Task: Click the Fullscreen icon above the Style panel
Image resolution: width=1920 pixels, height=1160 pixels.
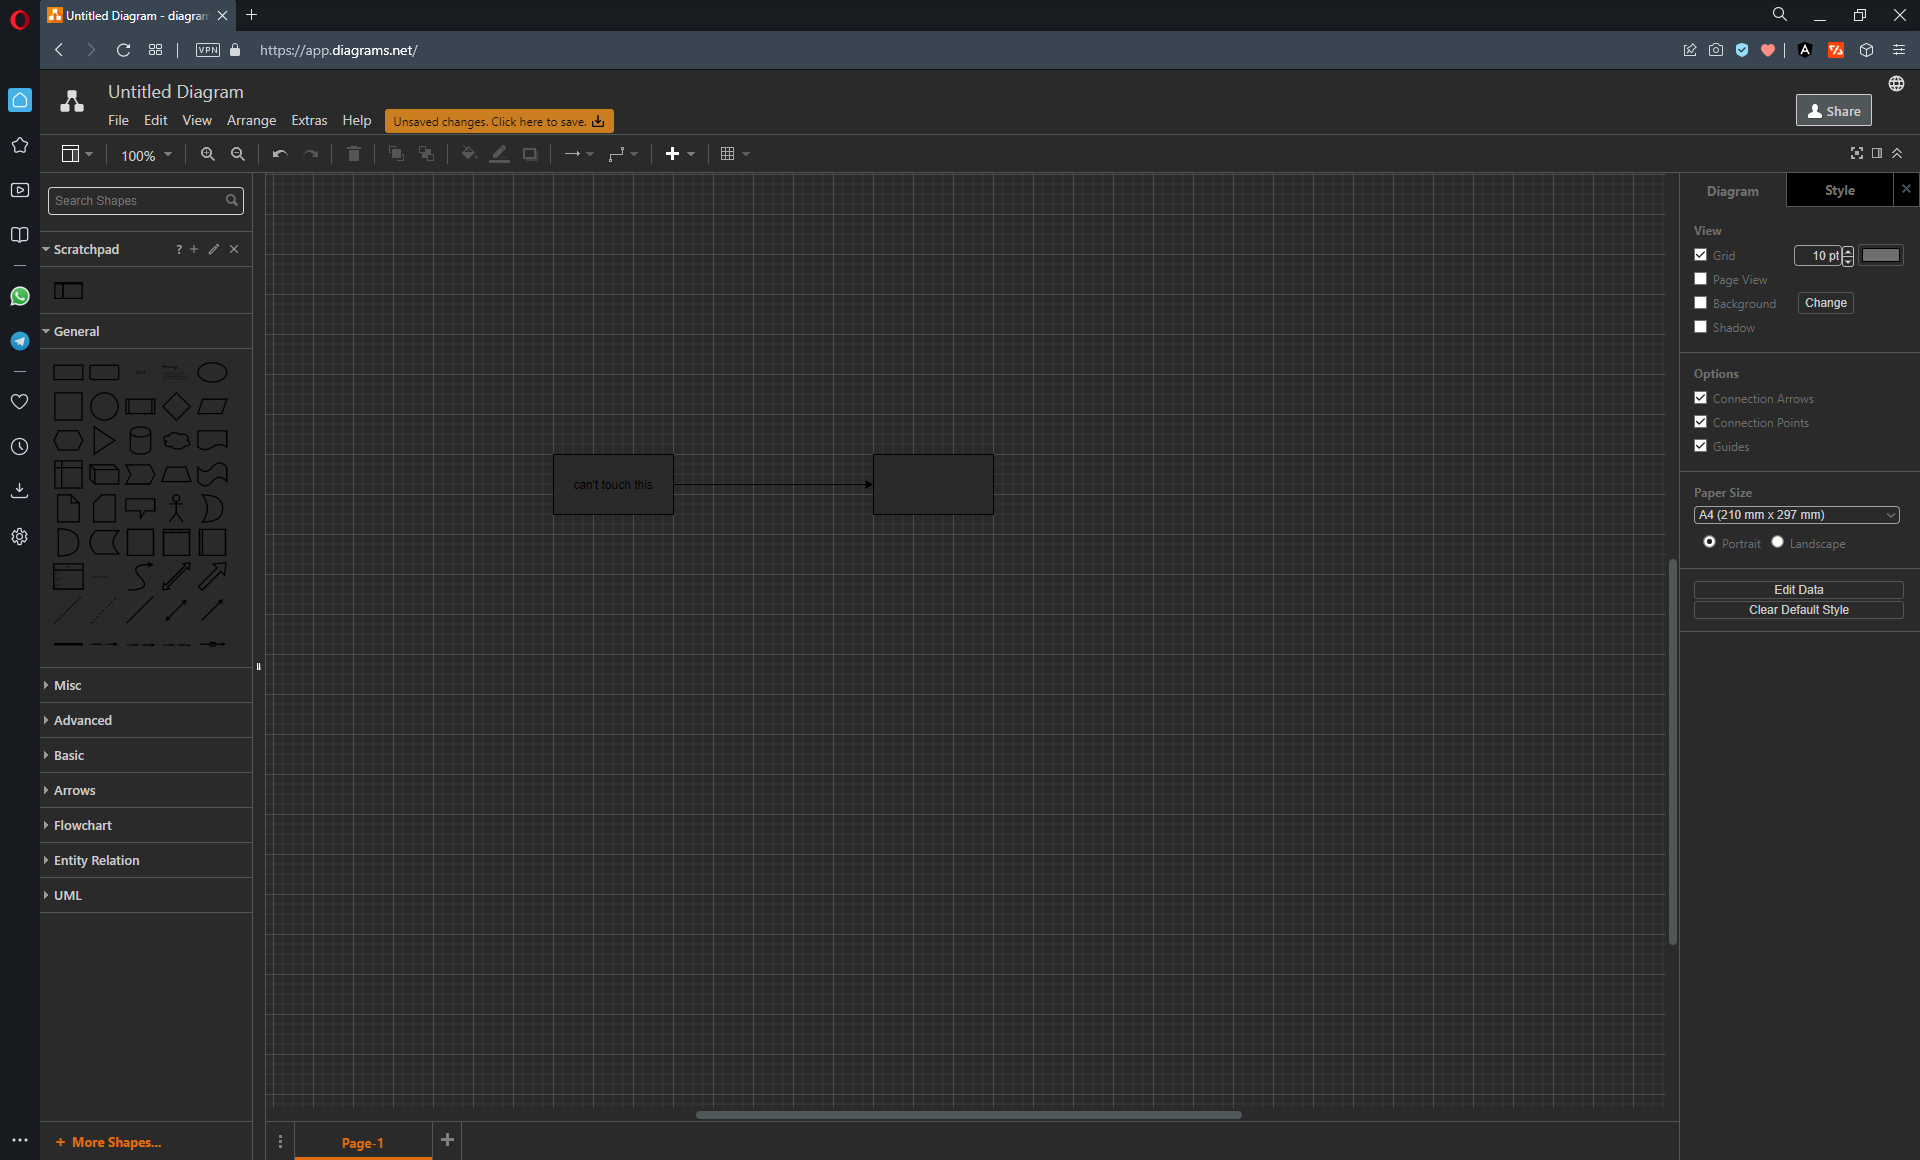Action: [x=1857, y=153]
